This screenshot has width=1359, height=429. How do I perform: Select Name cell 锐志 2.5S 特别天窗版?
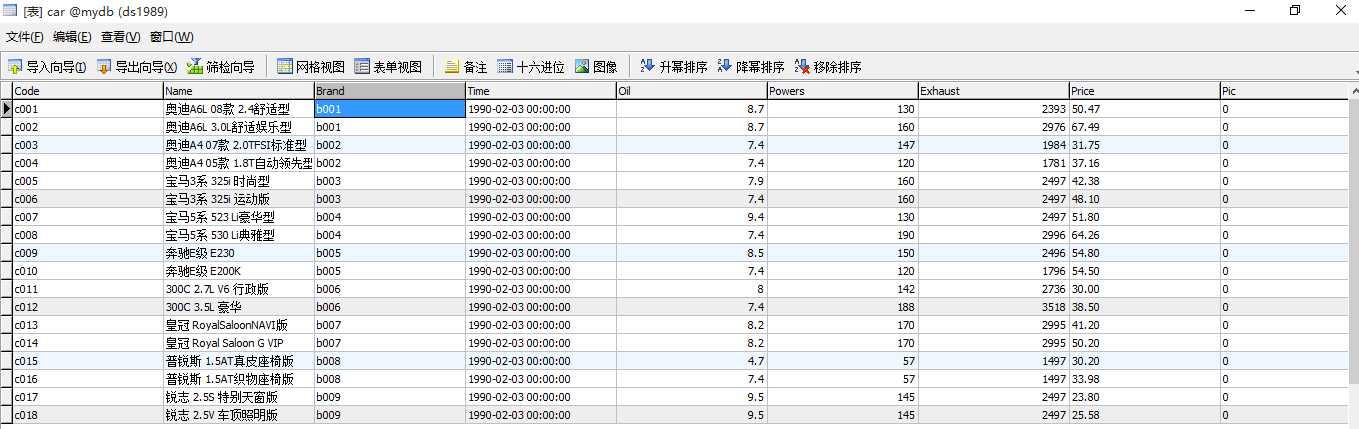[239, 397]
